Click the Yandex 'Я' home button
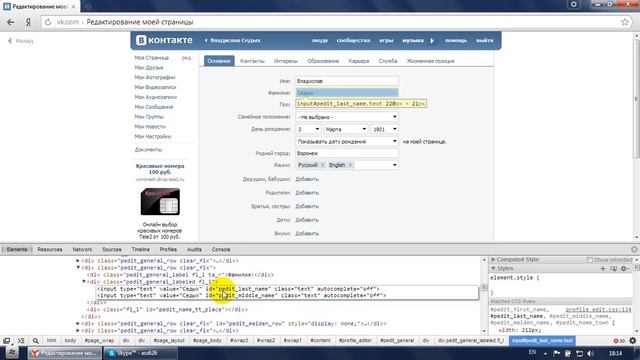 (28, 22)
